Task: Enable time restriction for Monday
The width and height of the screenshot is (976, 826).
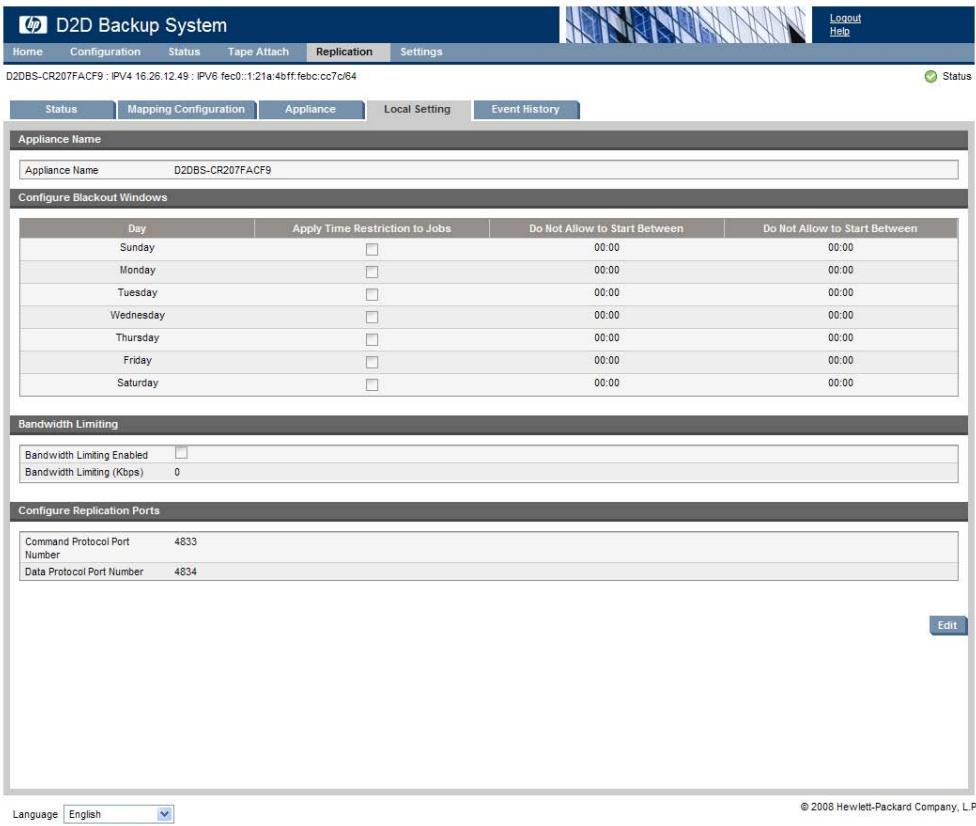Action: click(x=372, y=271)
